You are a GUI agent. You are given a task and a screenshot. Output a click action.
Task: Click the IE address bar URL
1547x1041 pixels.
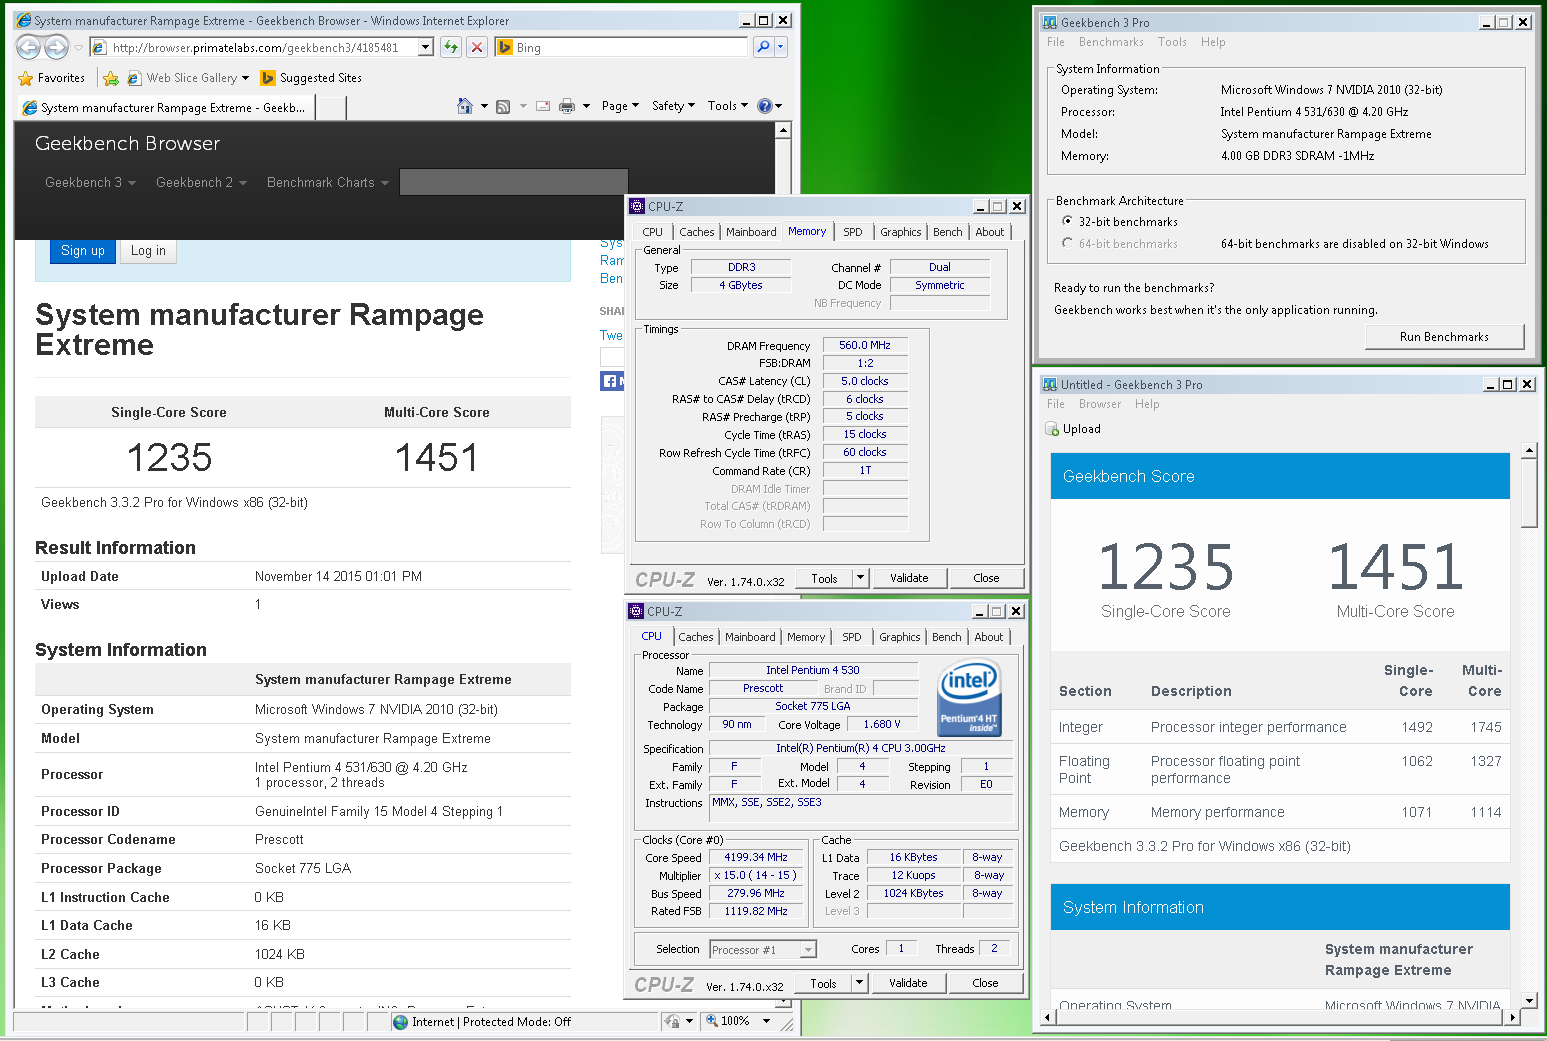pyautogui.click(x=255, y=47)
